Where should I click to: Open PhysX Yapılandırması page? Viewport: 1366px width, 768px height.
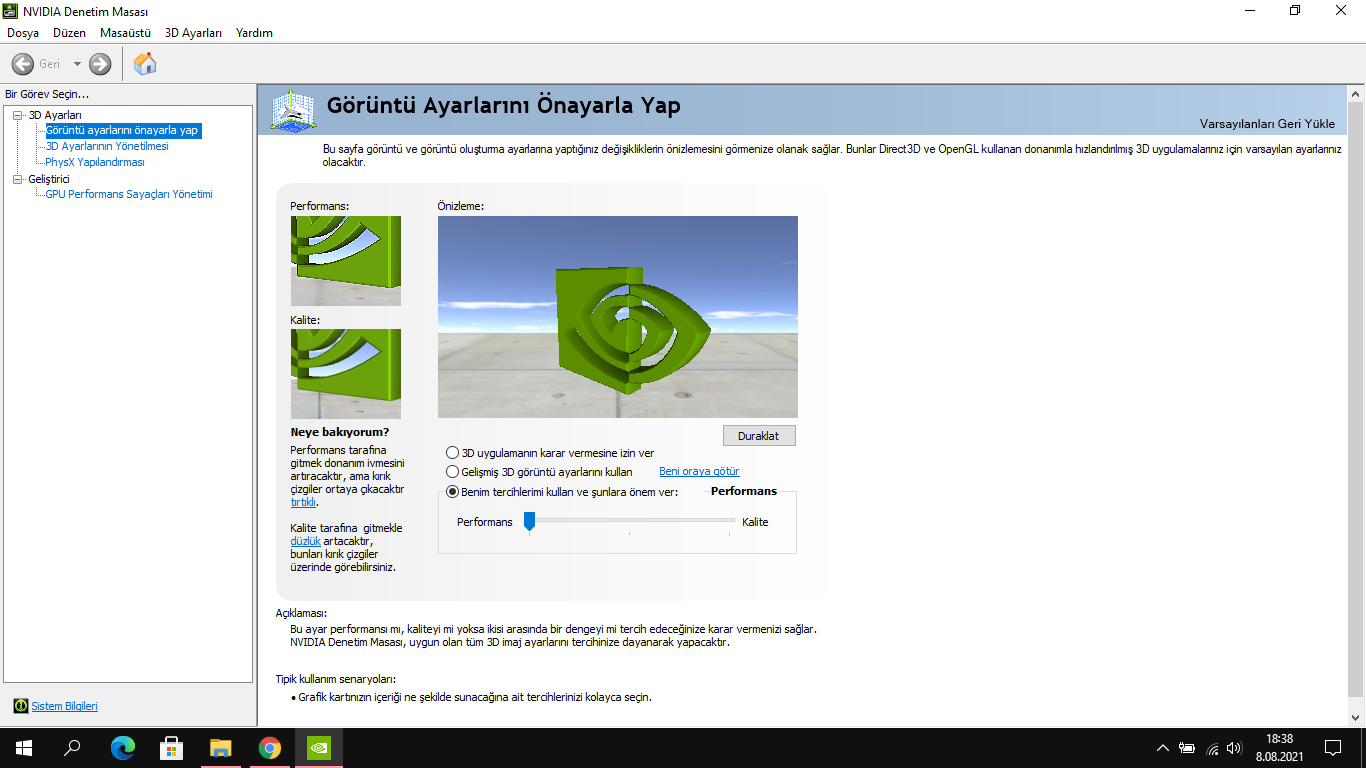(95, 162)
